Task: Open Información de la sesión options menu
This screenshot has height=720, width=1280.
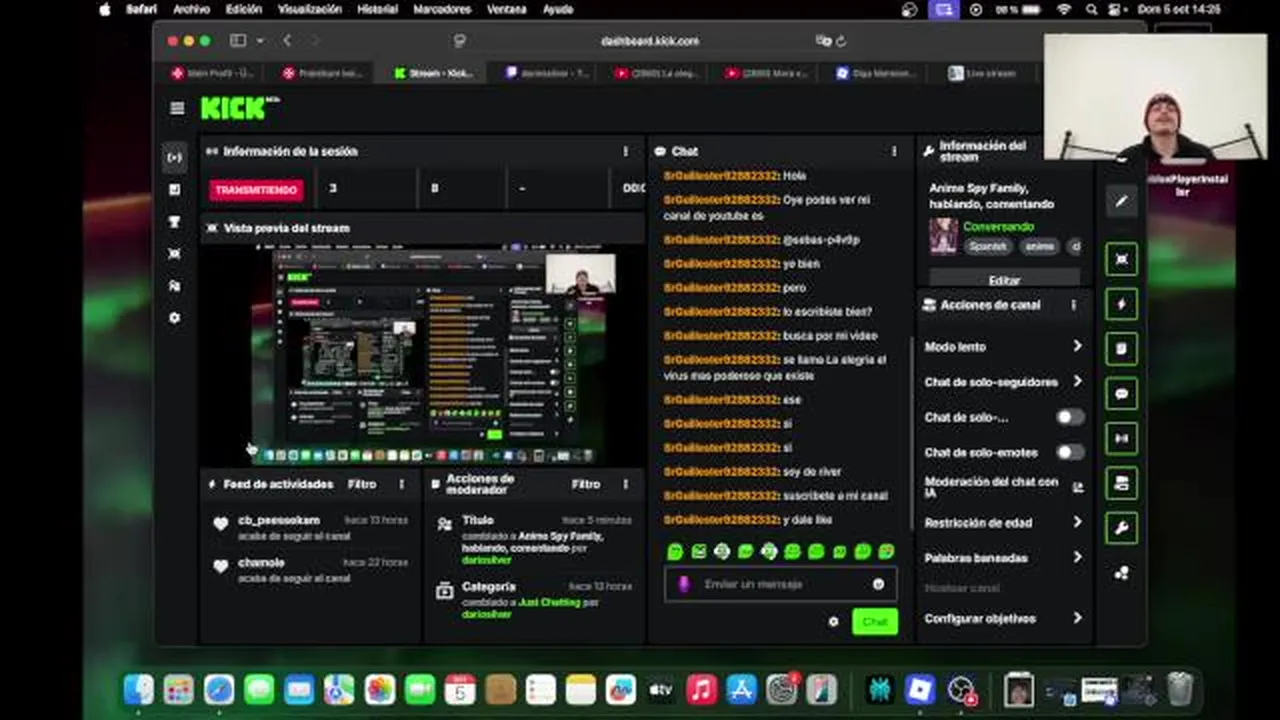Action: tap(626, 151)
